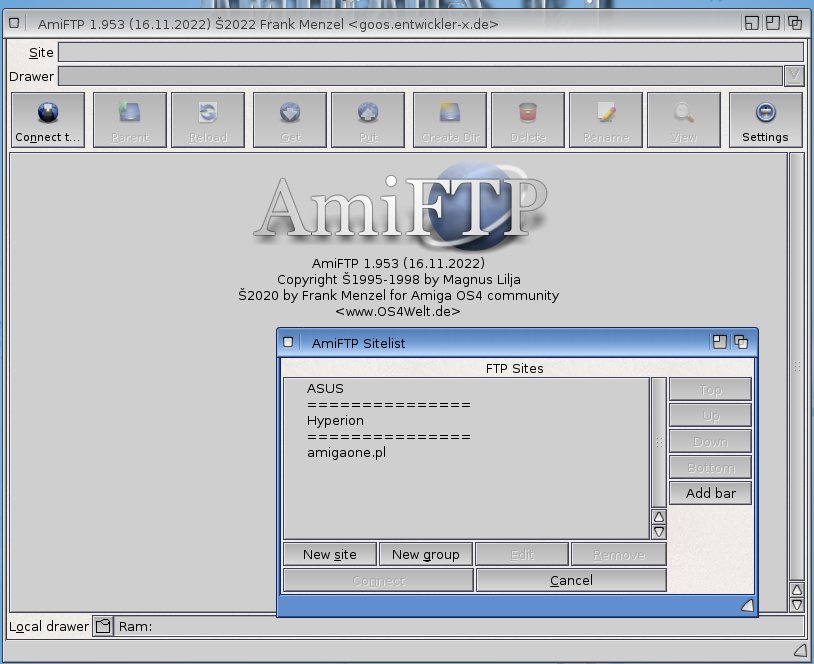Send the Sitelist window to back
814x664 pixels.
coord(741,342)
